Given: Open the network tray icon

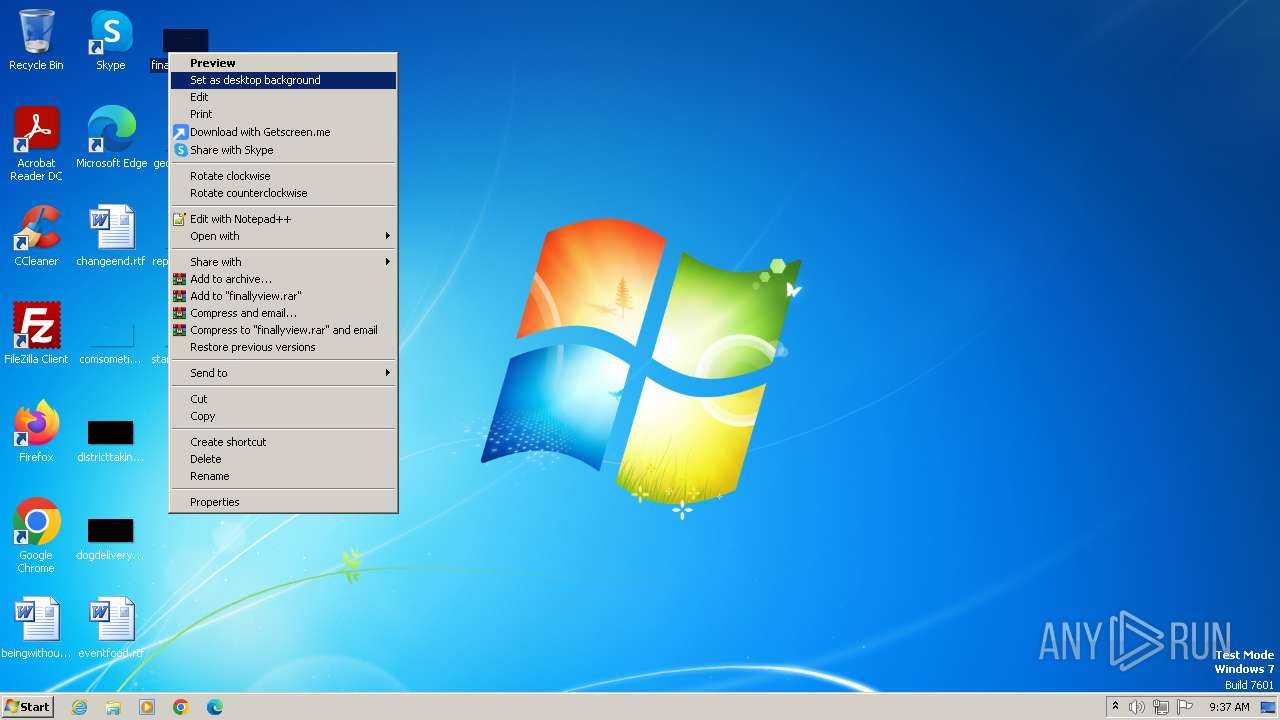Looking at the screenshot, I should pos(1161,707).
